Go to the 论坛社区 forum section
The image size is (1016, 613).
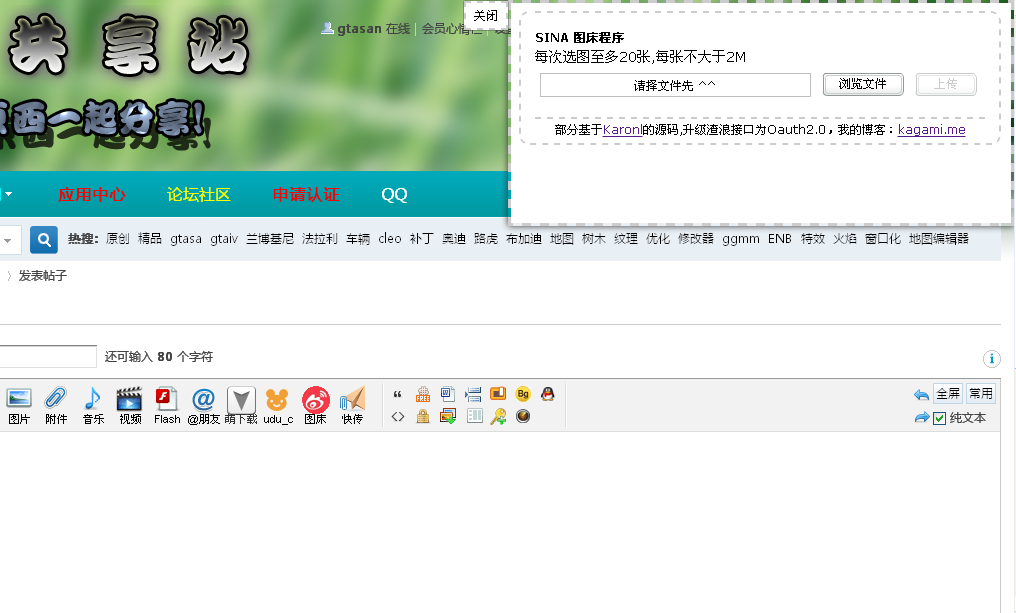(x=198, y=194)
